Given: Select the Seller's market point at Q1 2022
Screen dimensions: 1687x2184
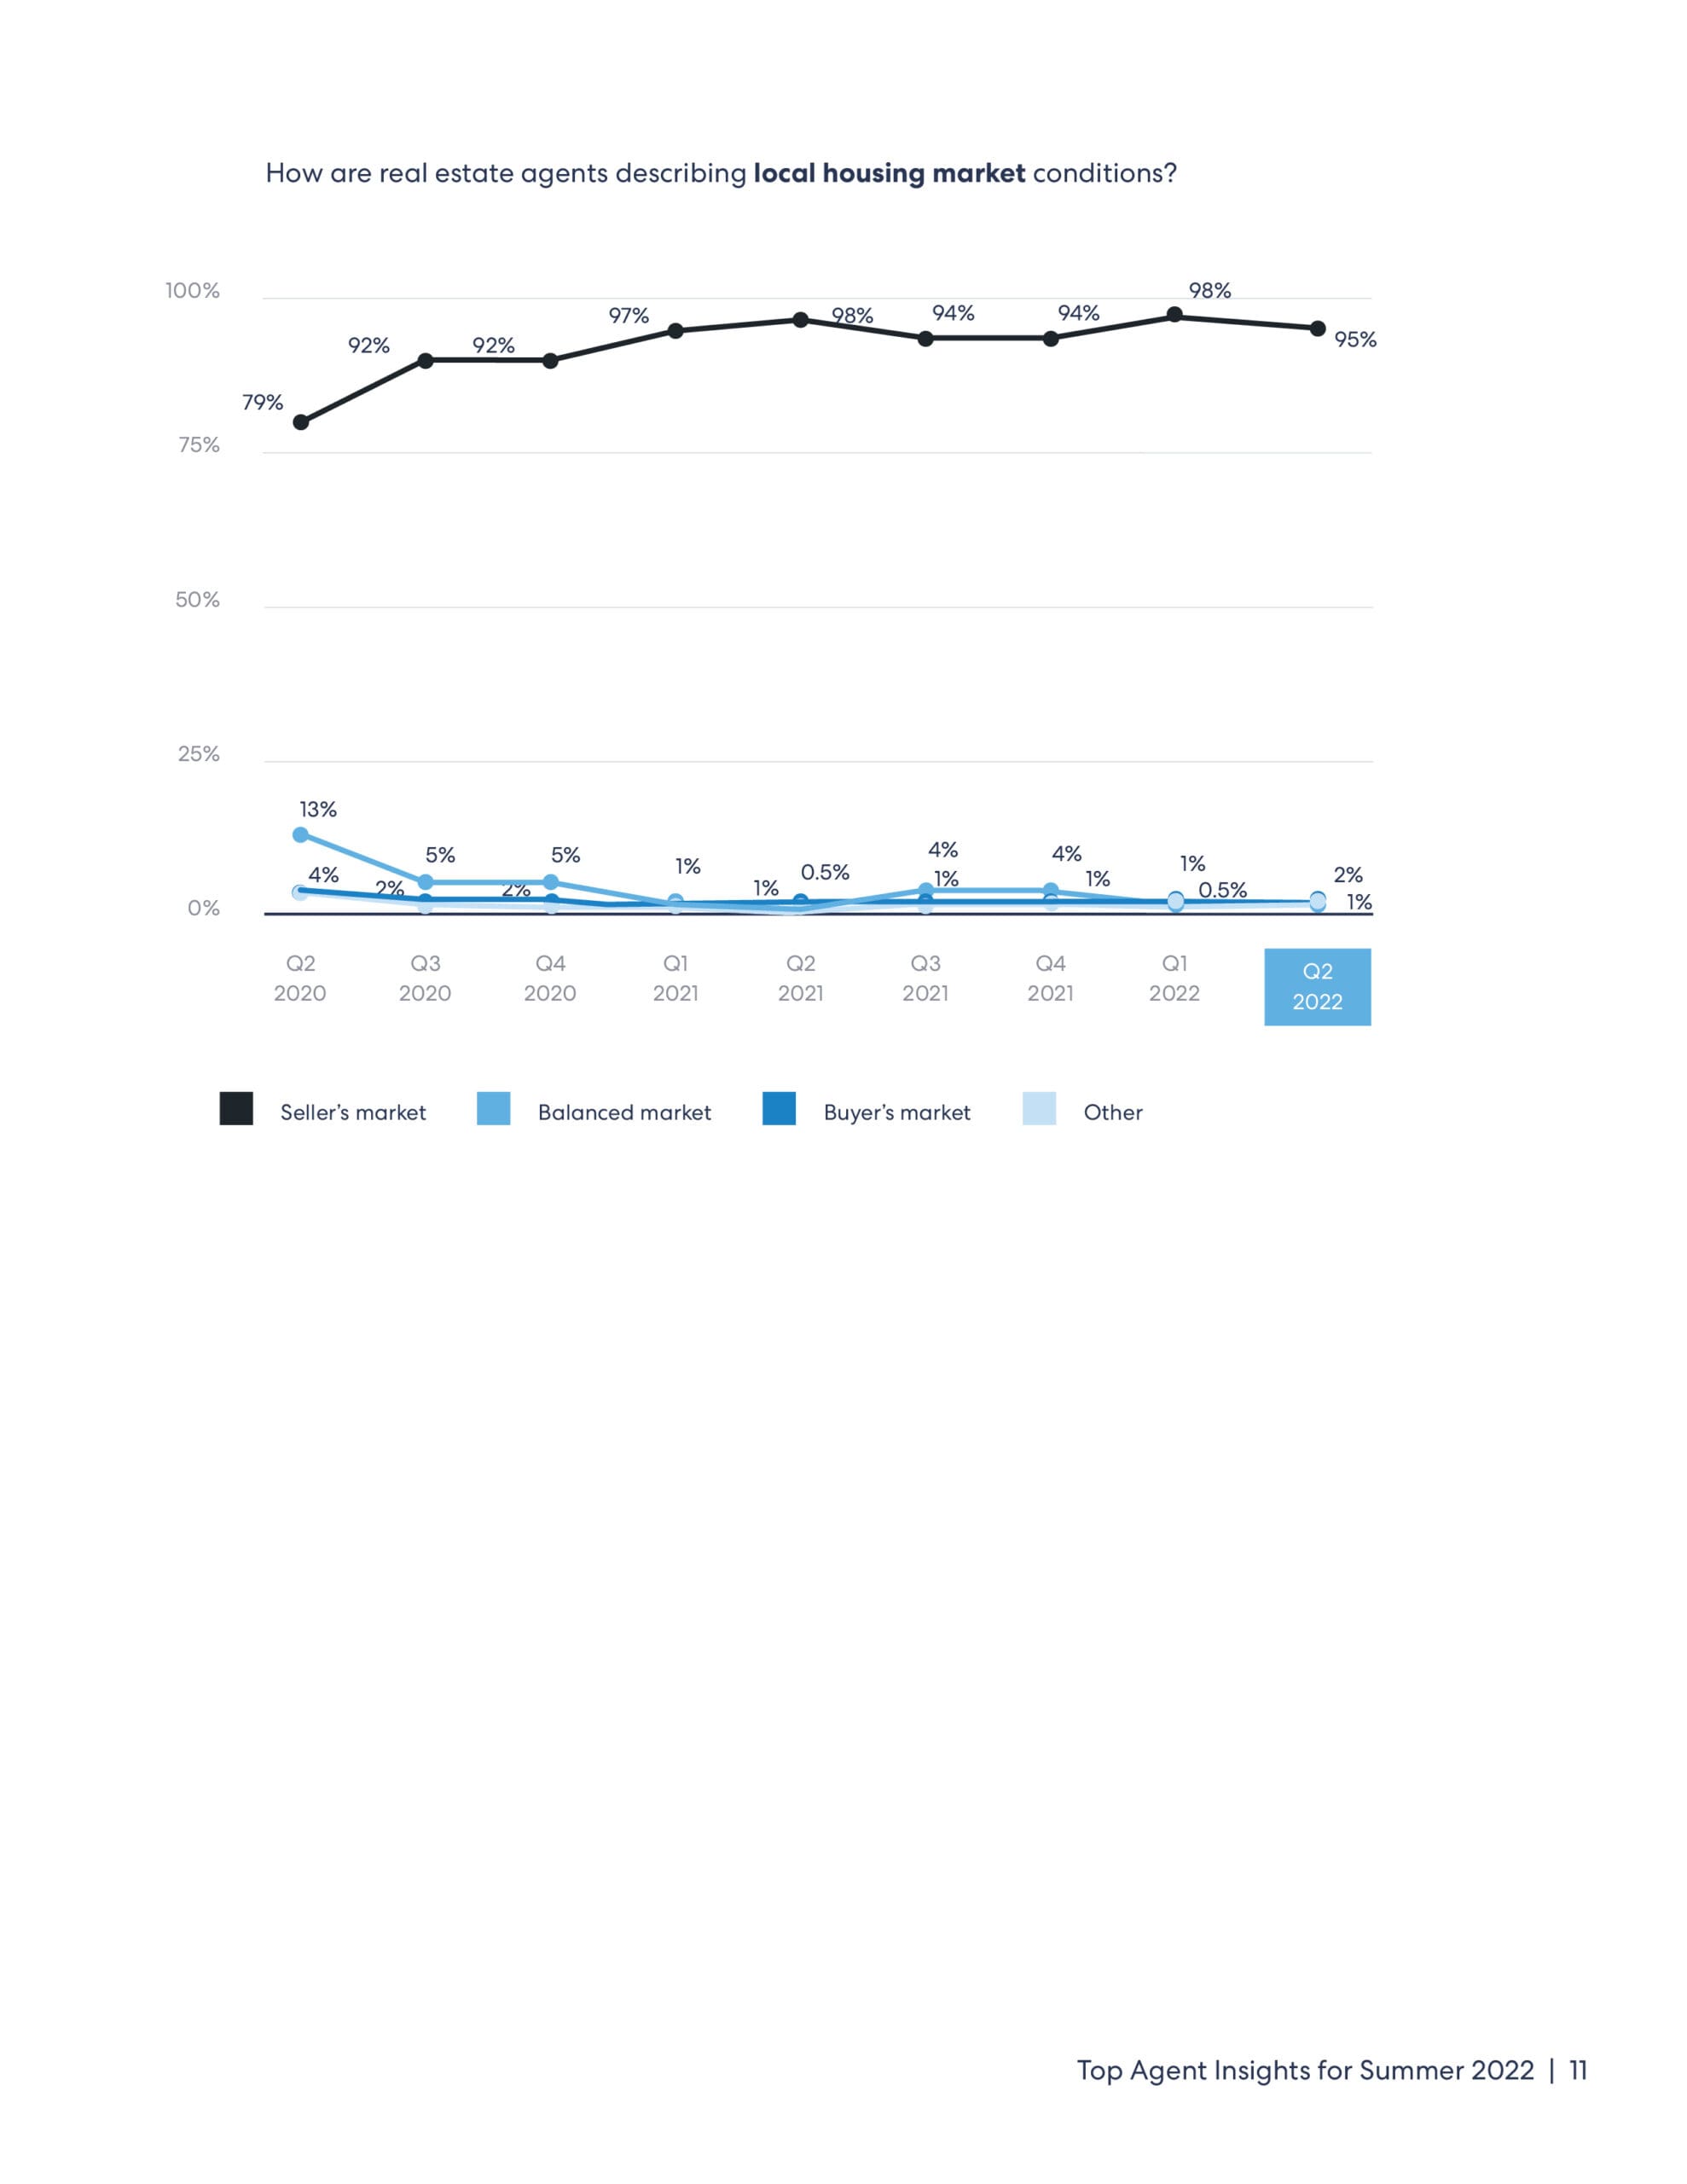Looking at the screenshot, I should point(1175,316).
